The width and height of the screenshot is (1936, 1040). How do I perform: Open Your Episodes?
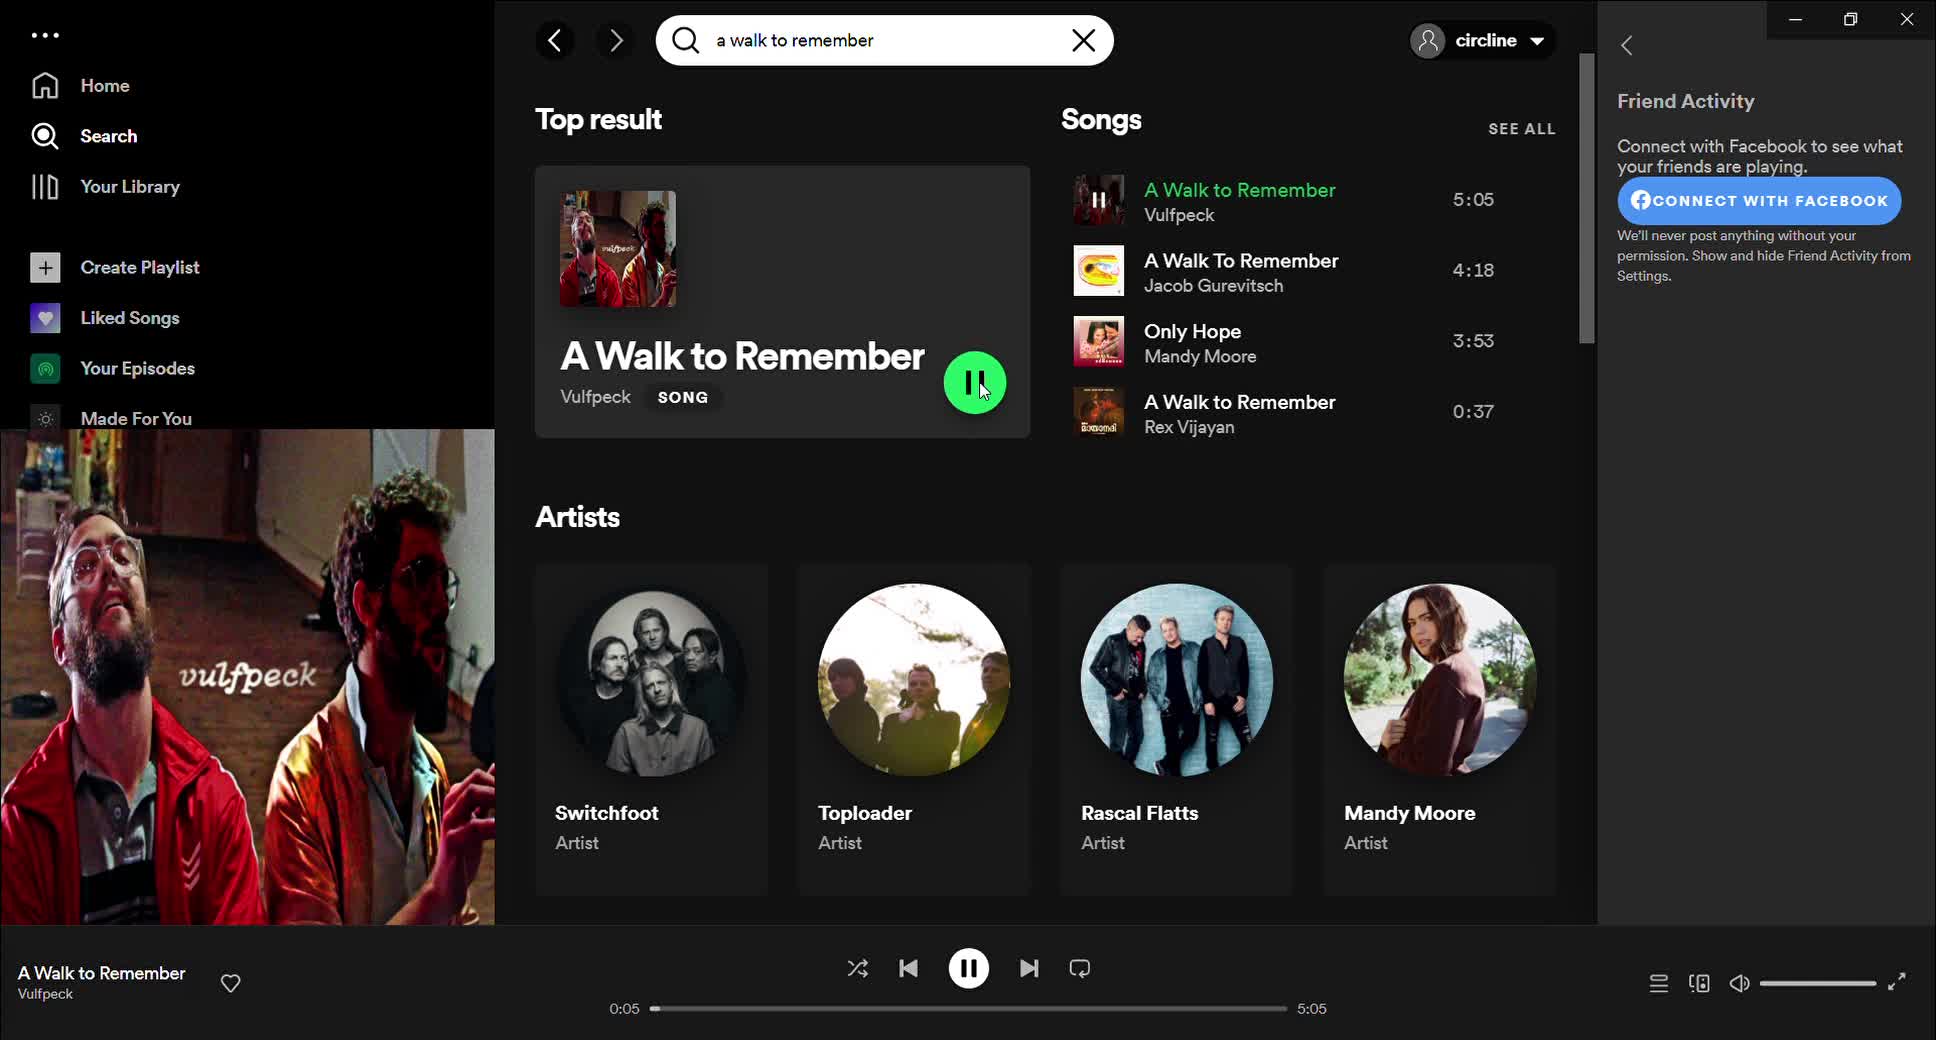pyautogui.click(x=138, y=368)
